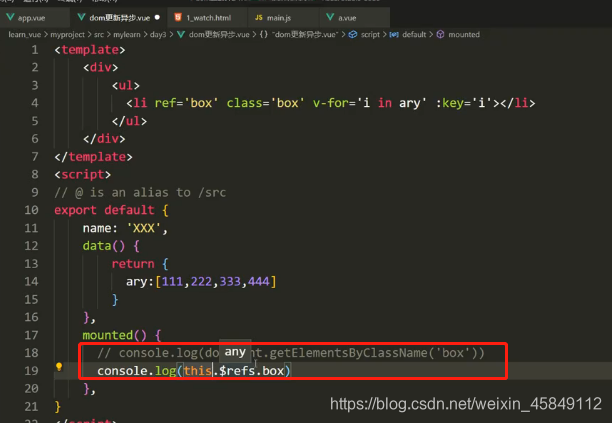Select myproject in the breadcrumb
Image resolution: width=612 pixels, height=423 pixels.
point(68,35)
